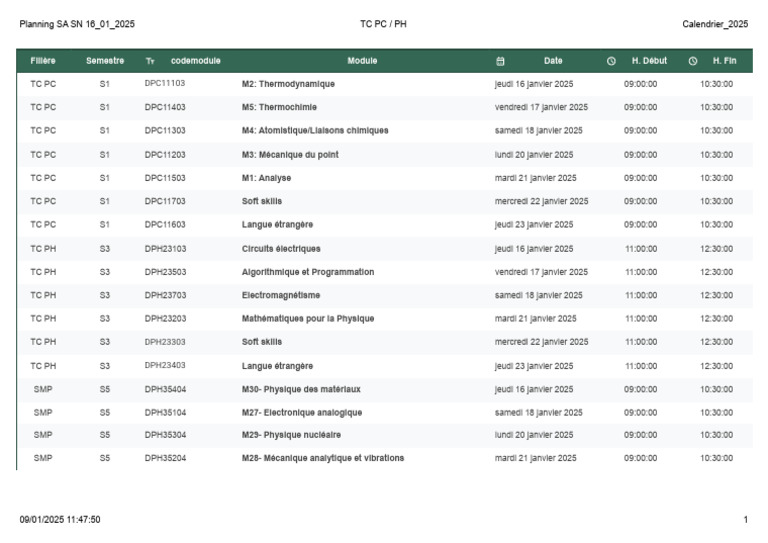Viewport: 768px width, 543px height.
Task: Click the TC PC cell in DPC11603 row
Action: click(43, 225)
